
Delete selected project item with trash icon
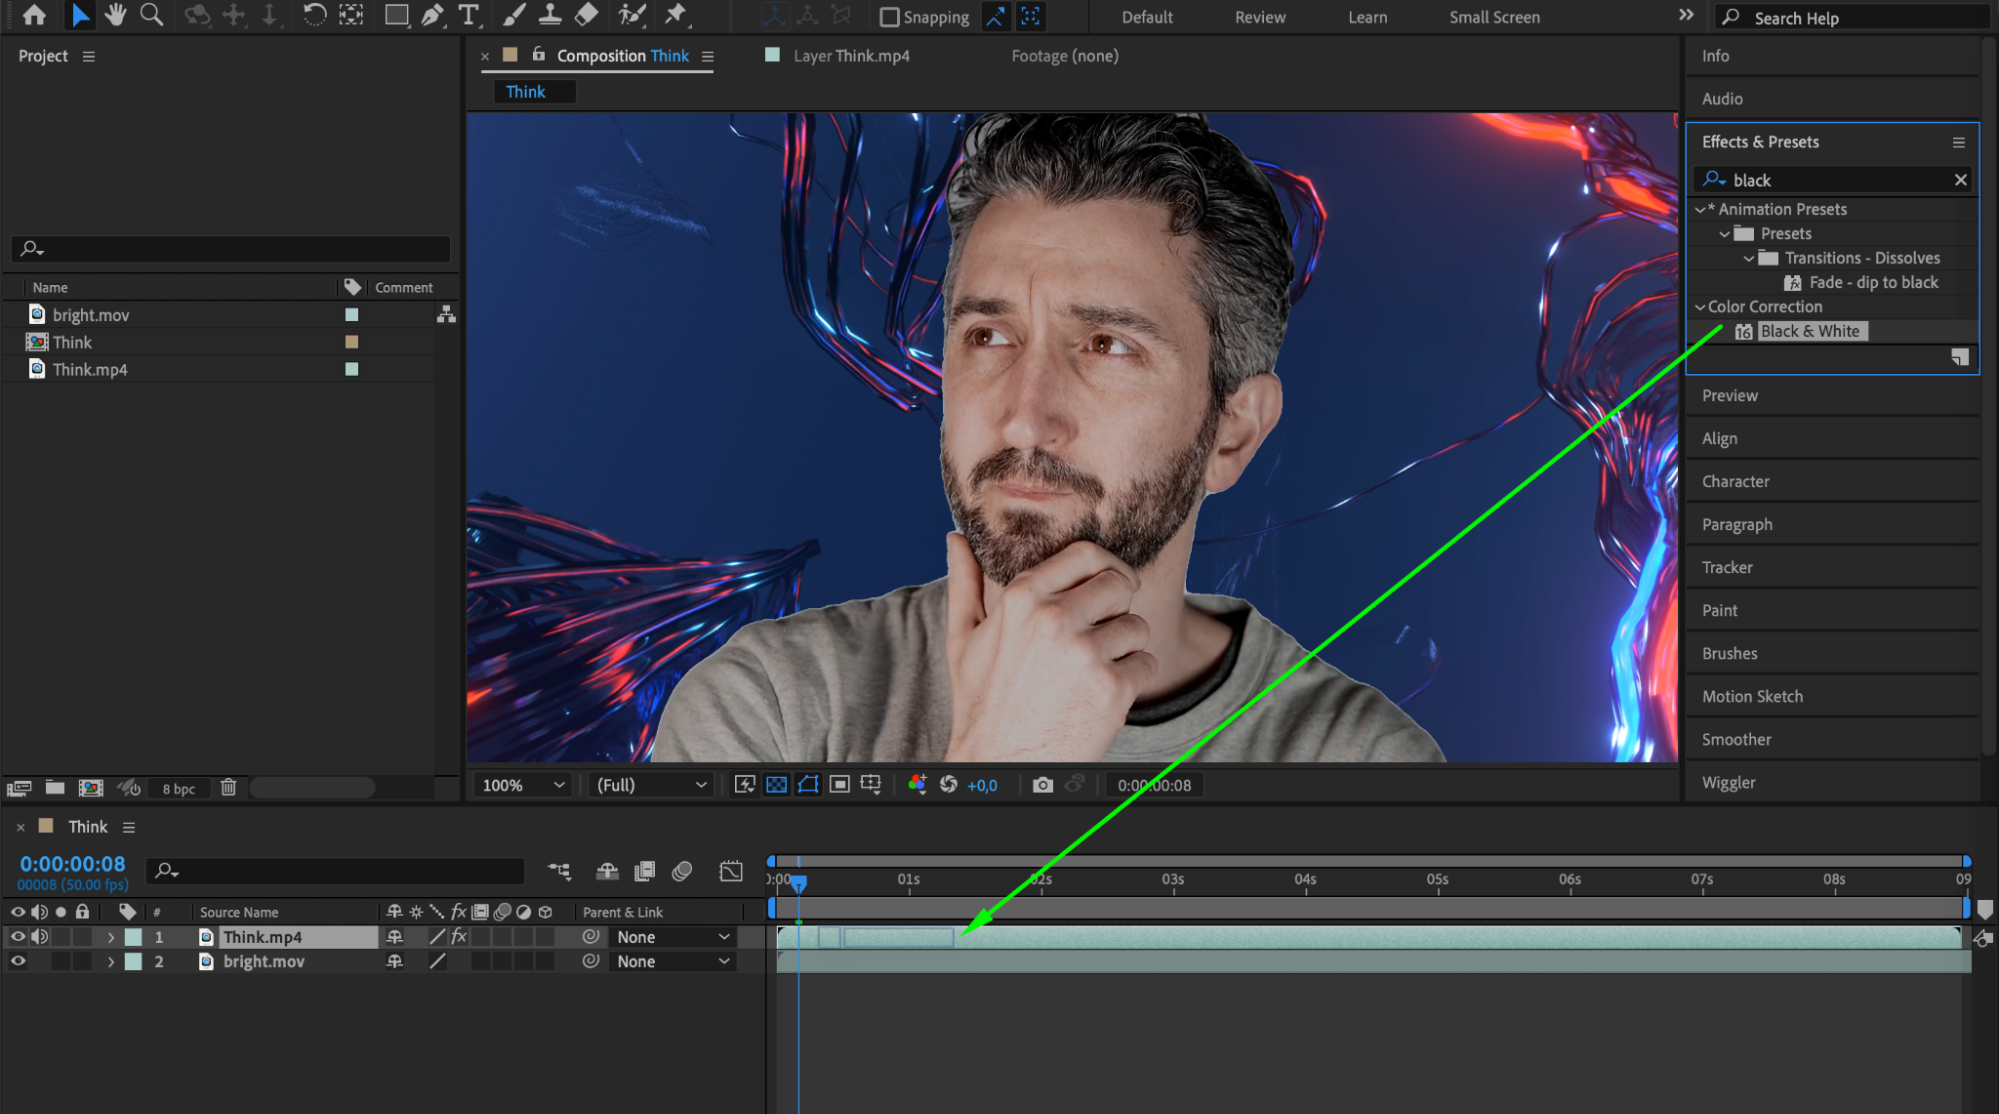pos(228,788)
